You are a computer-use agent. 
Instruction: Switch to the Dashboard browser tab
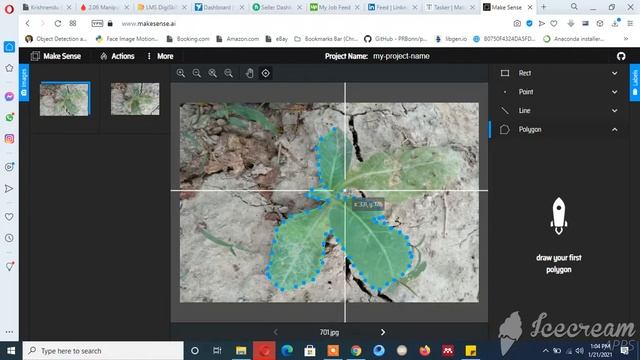click(x=219, y=7)
